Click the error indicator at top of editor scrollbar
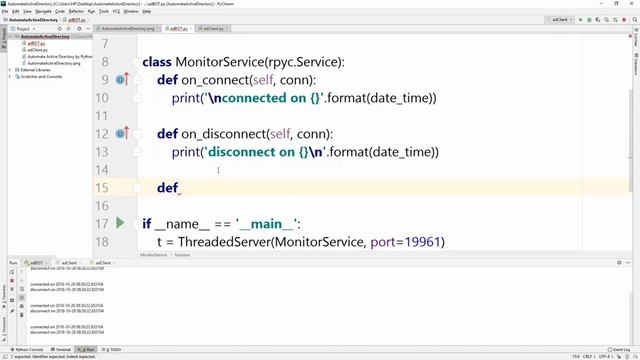Screen dimensions: 640x360 click(x=630, y=36)
